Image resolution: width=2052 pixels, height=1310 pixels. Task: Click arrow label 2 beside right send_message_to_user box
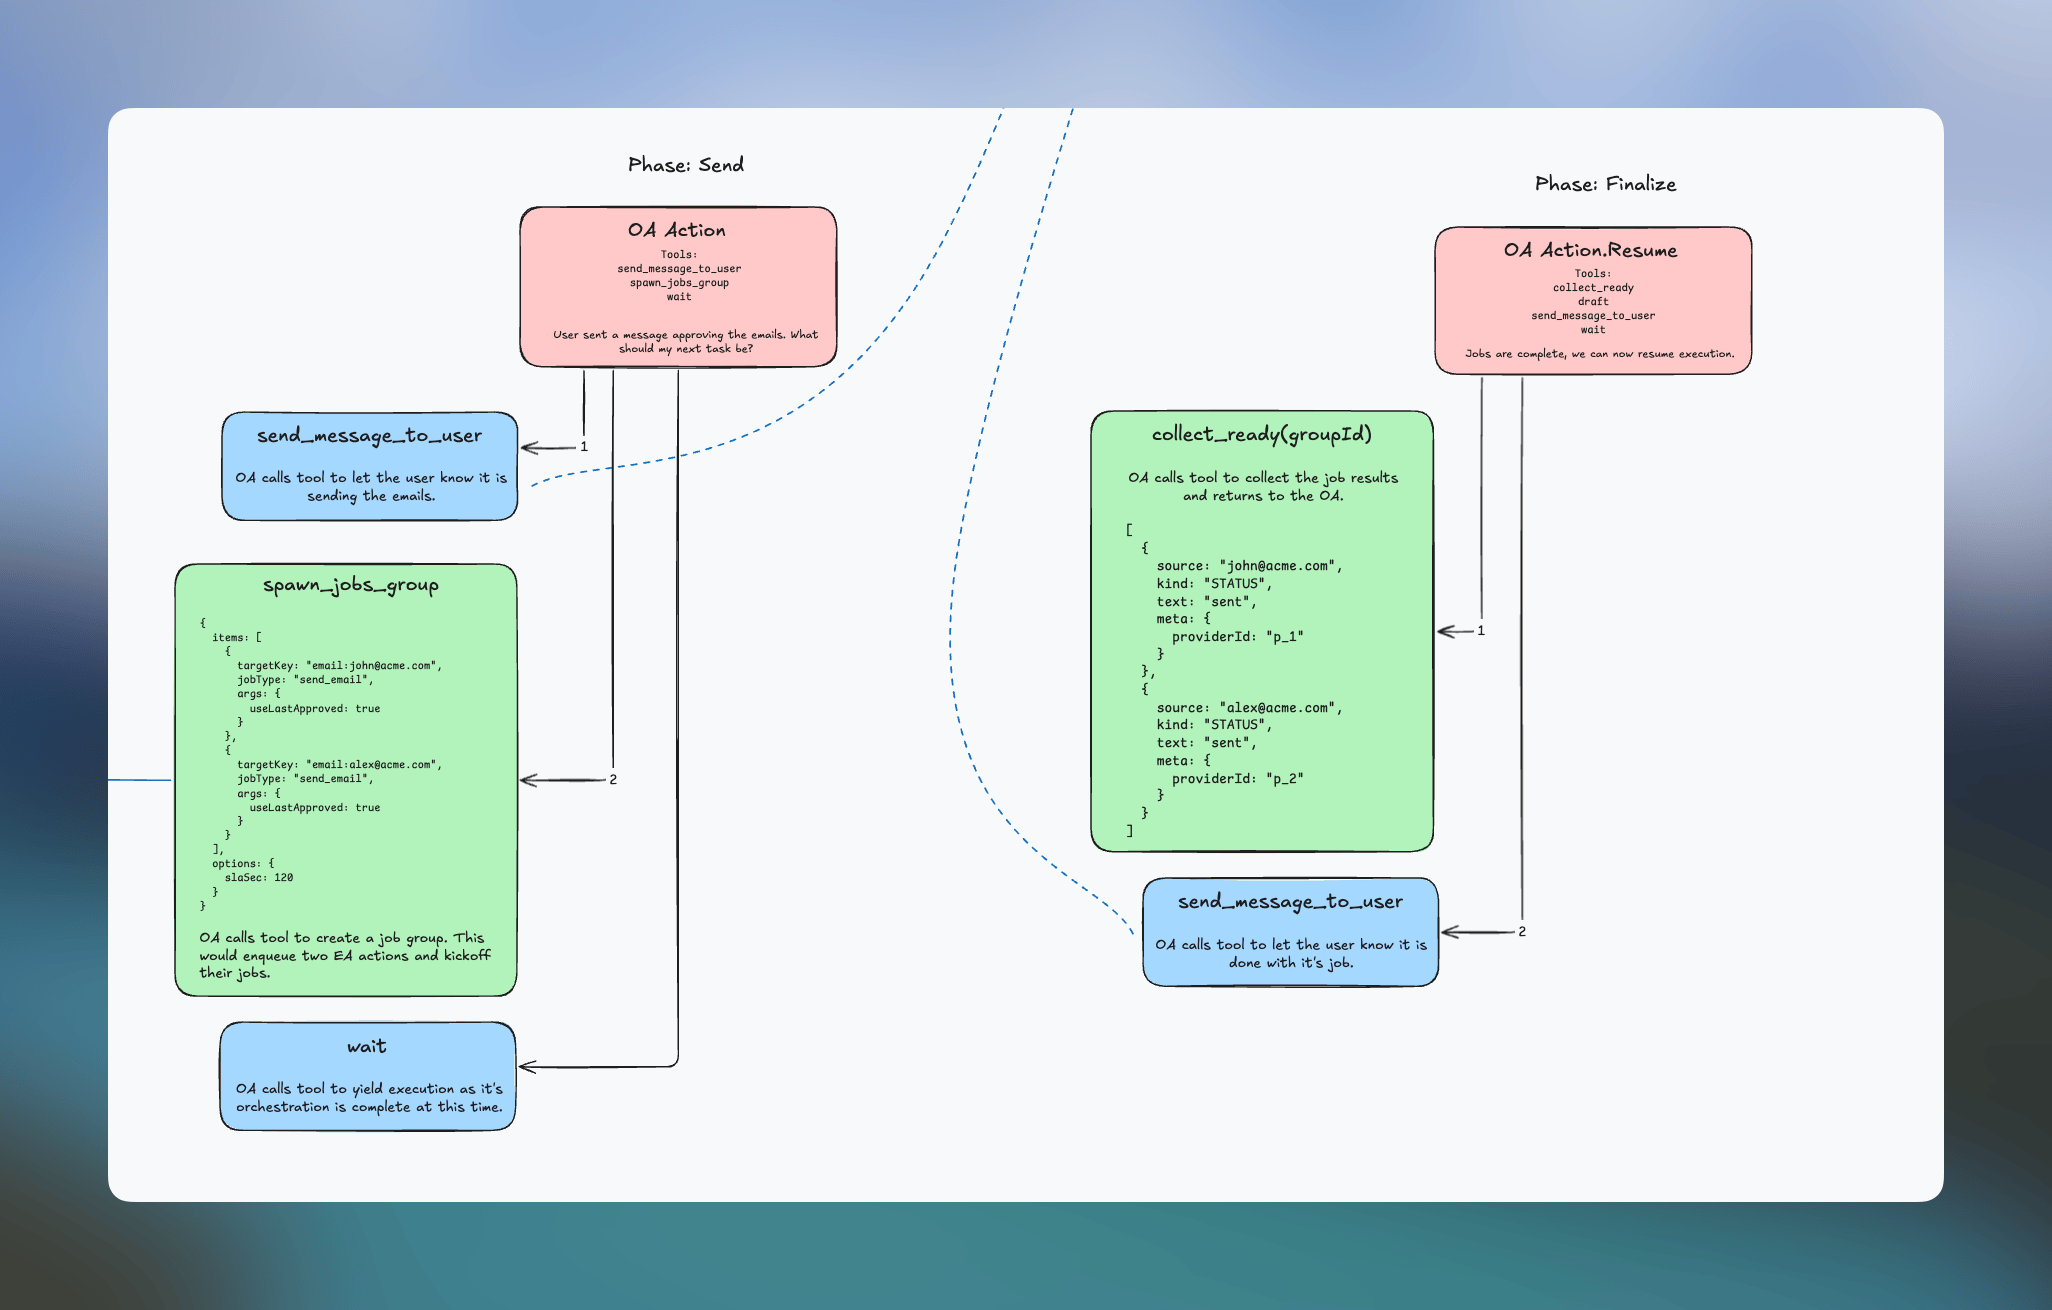coord(1522,932)
